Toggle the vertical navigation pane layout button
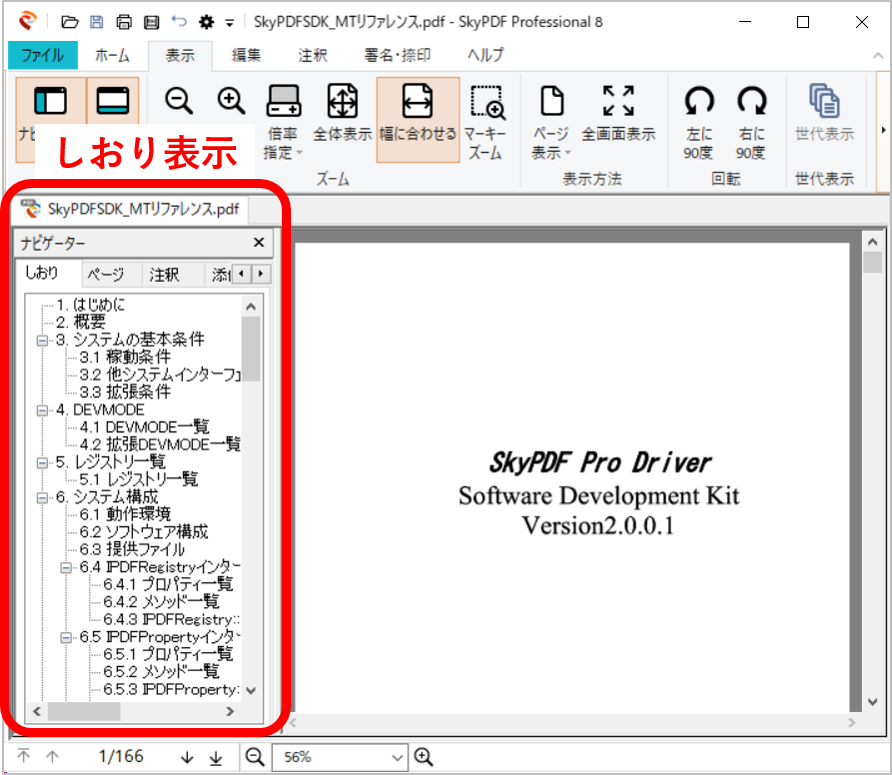Viewport: 892px width, 775px height. pos(51,101)
